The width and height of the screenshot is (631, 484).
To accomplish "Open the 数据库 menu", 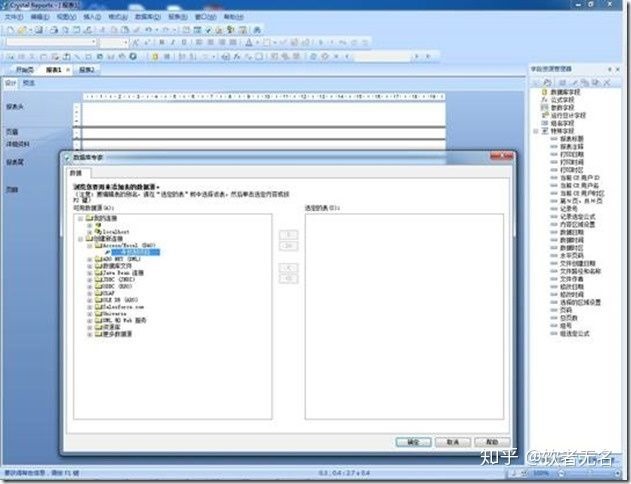I will (x=148, y=17).
